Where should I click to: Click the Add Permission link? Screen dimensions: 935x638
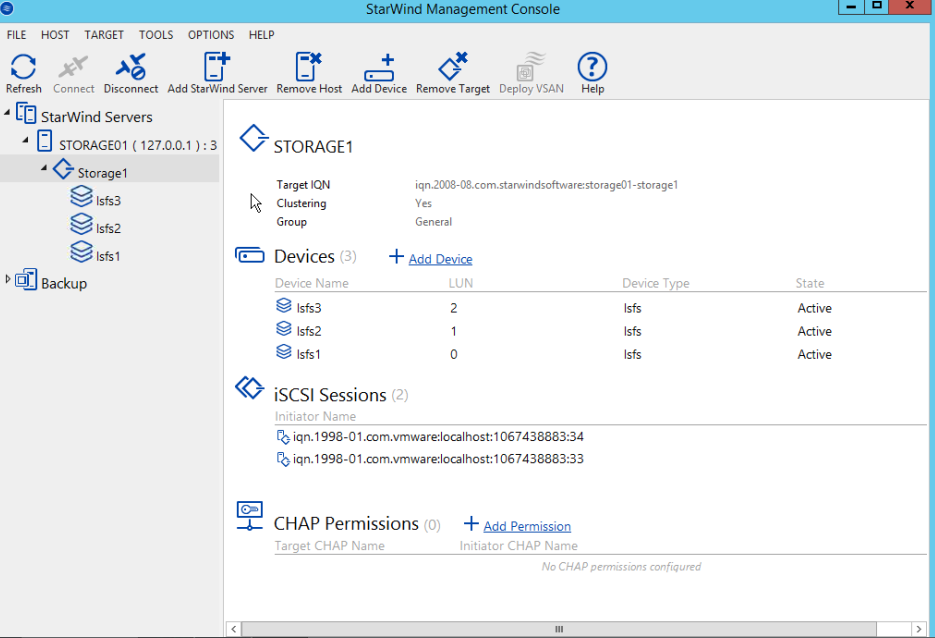pyautogui.click(x=527, y=526)
